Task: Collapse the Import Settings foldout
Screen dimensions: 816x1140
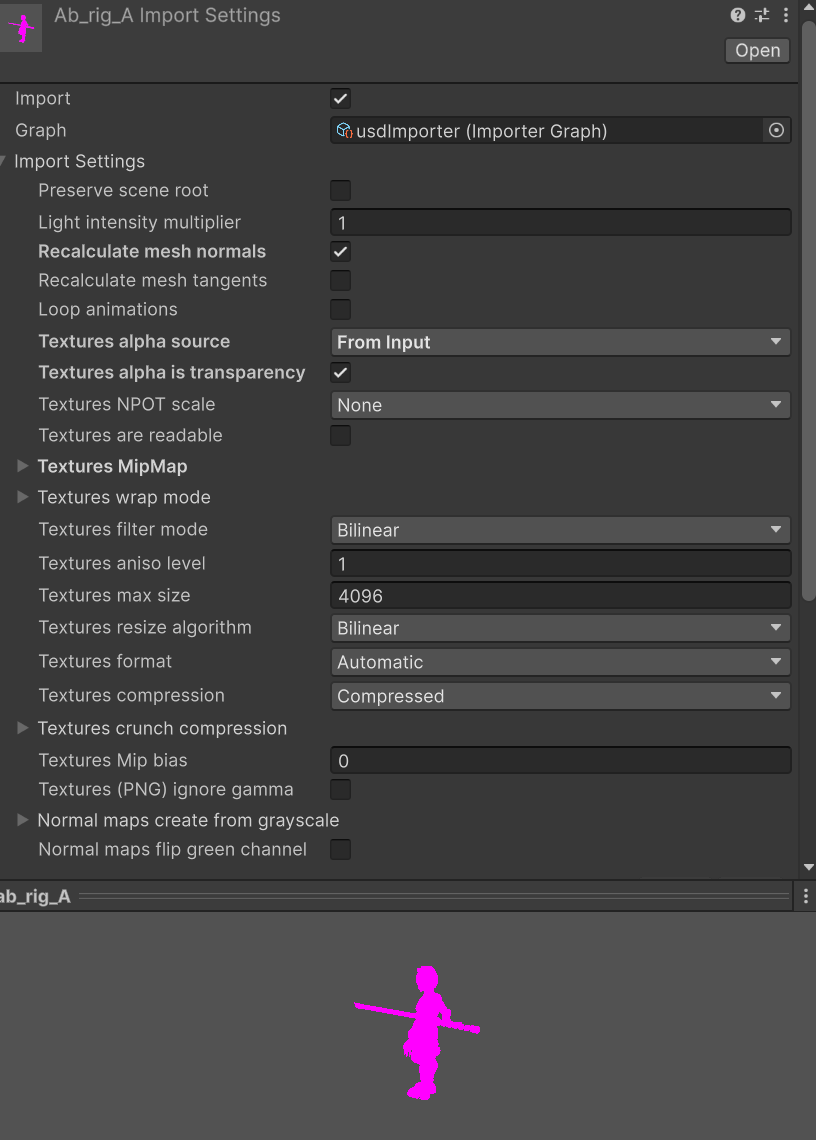Action: (4, 161)
